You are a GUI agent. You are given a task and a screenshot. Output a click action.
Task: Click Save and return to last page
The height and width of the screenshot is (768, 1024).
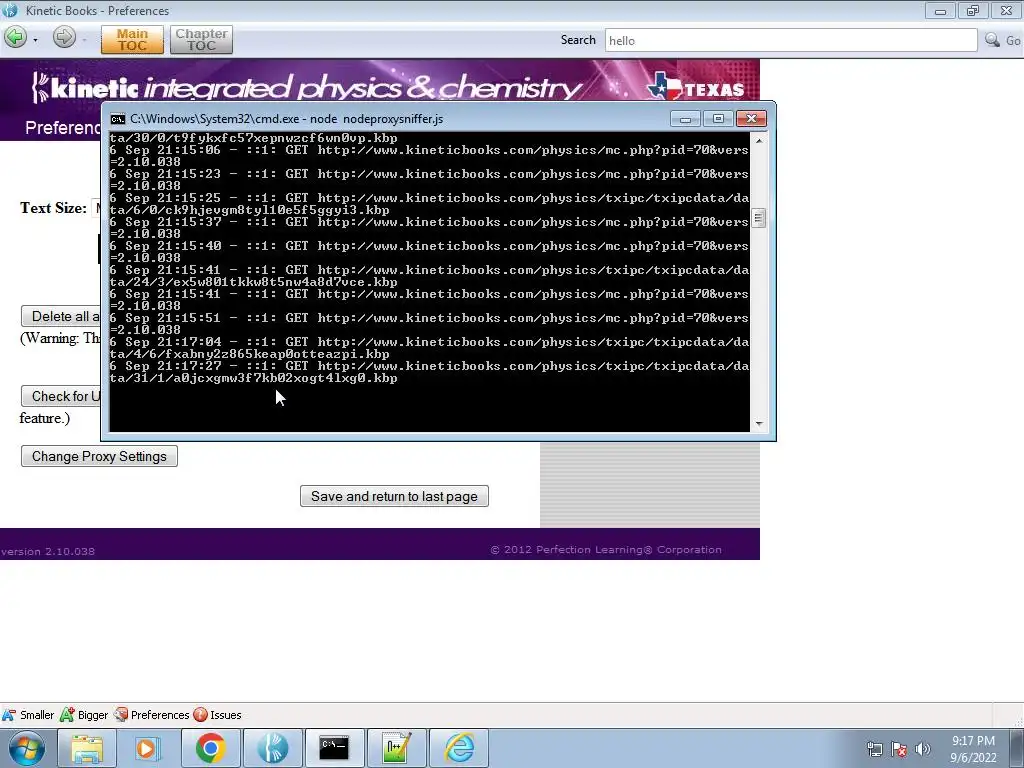pyautogui.click(x=394, y=496)
